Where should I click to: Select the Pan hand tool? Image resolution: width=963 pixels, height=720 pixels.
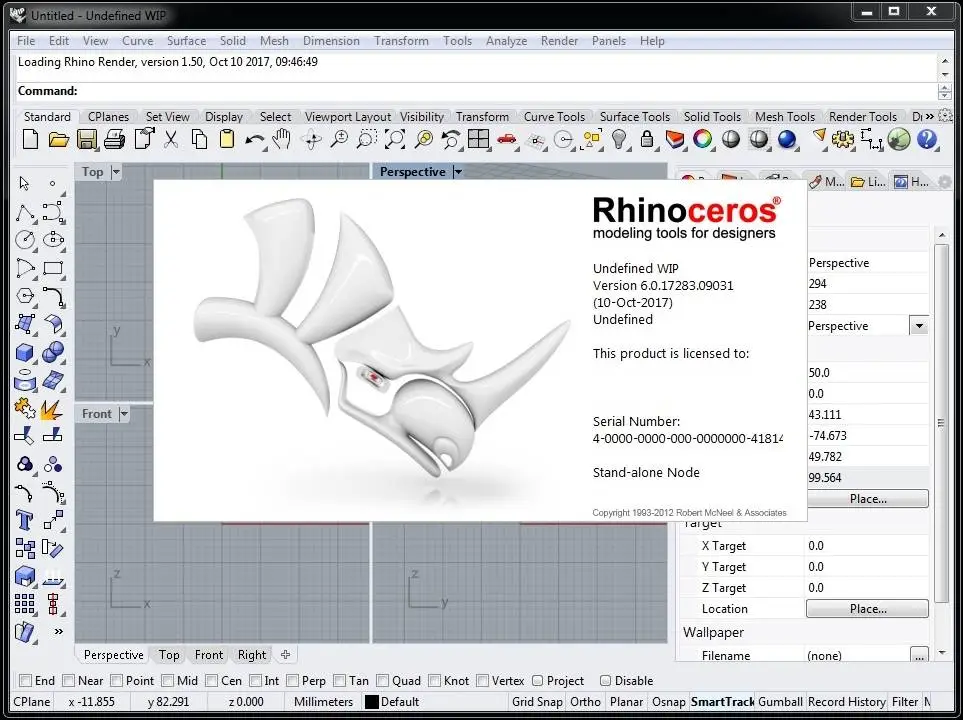coord(281,139)
